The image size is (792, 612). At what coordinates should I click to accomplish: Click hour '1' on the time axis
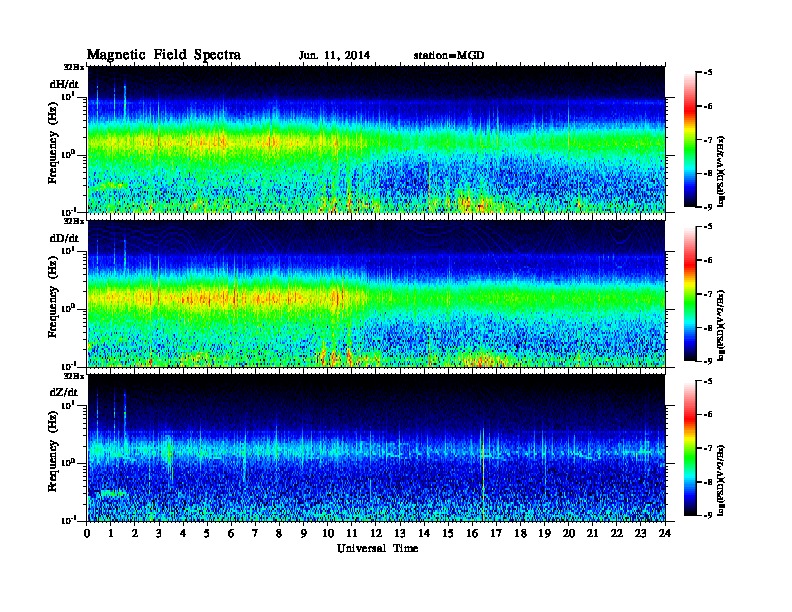point(111,533)
